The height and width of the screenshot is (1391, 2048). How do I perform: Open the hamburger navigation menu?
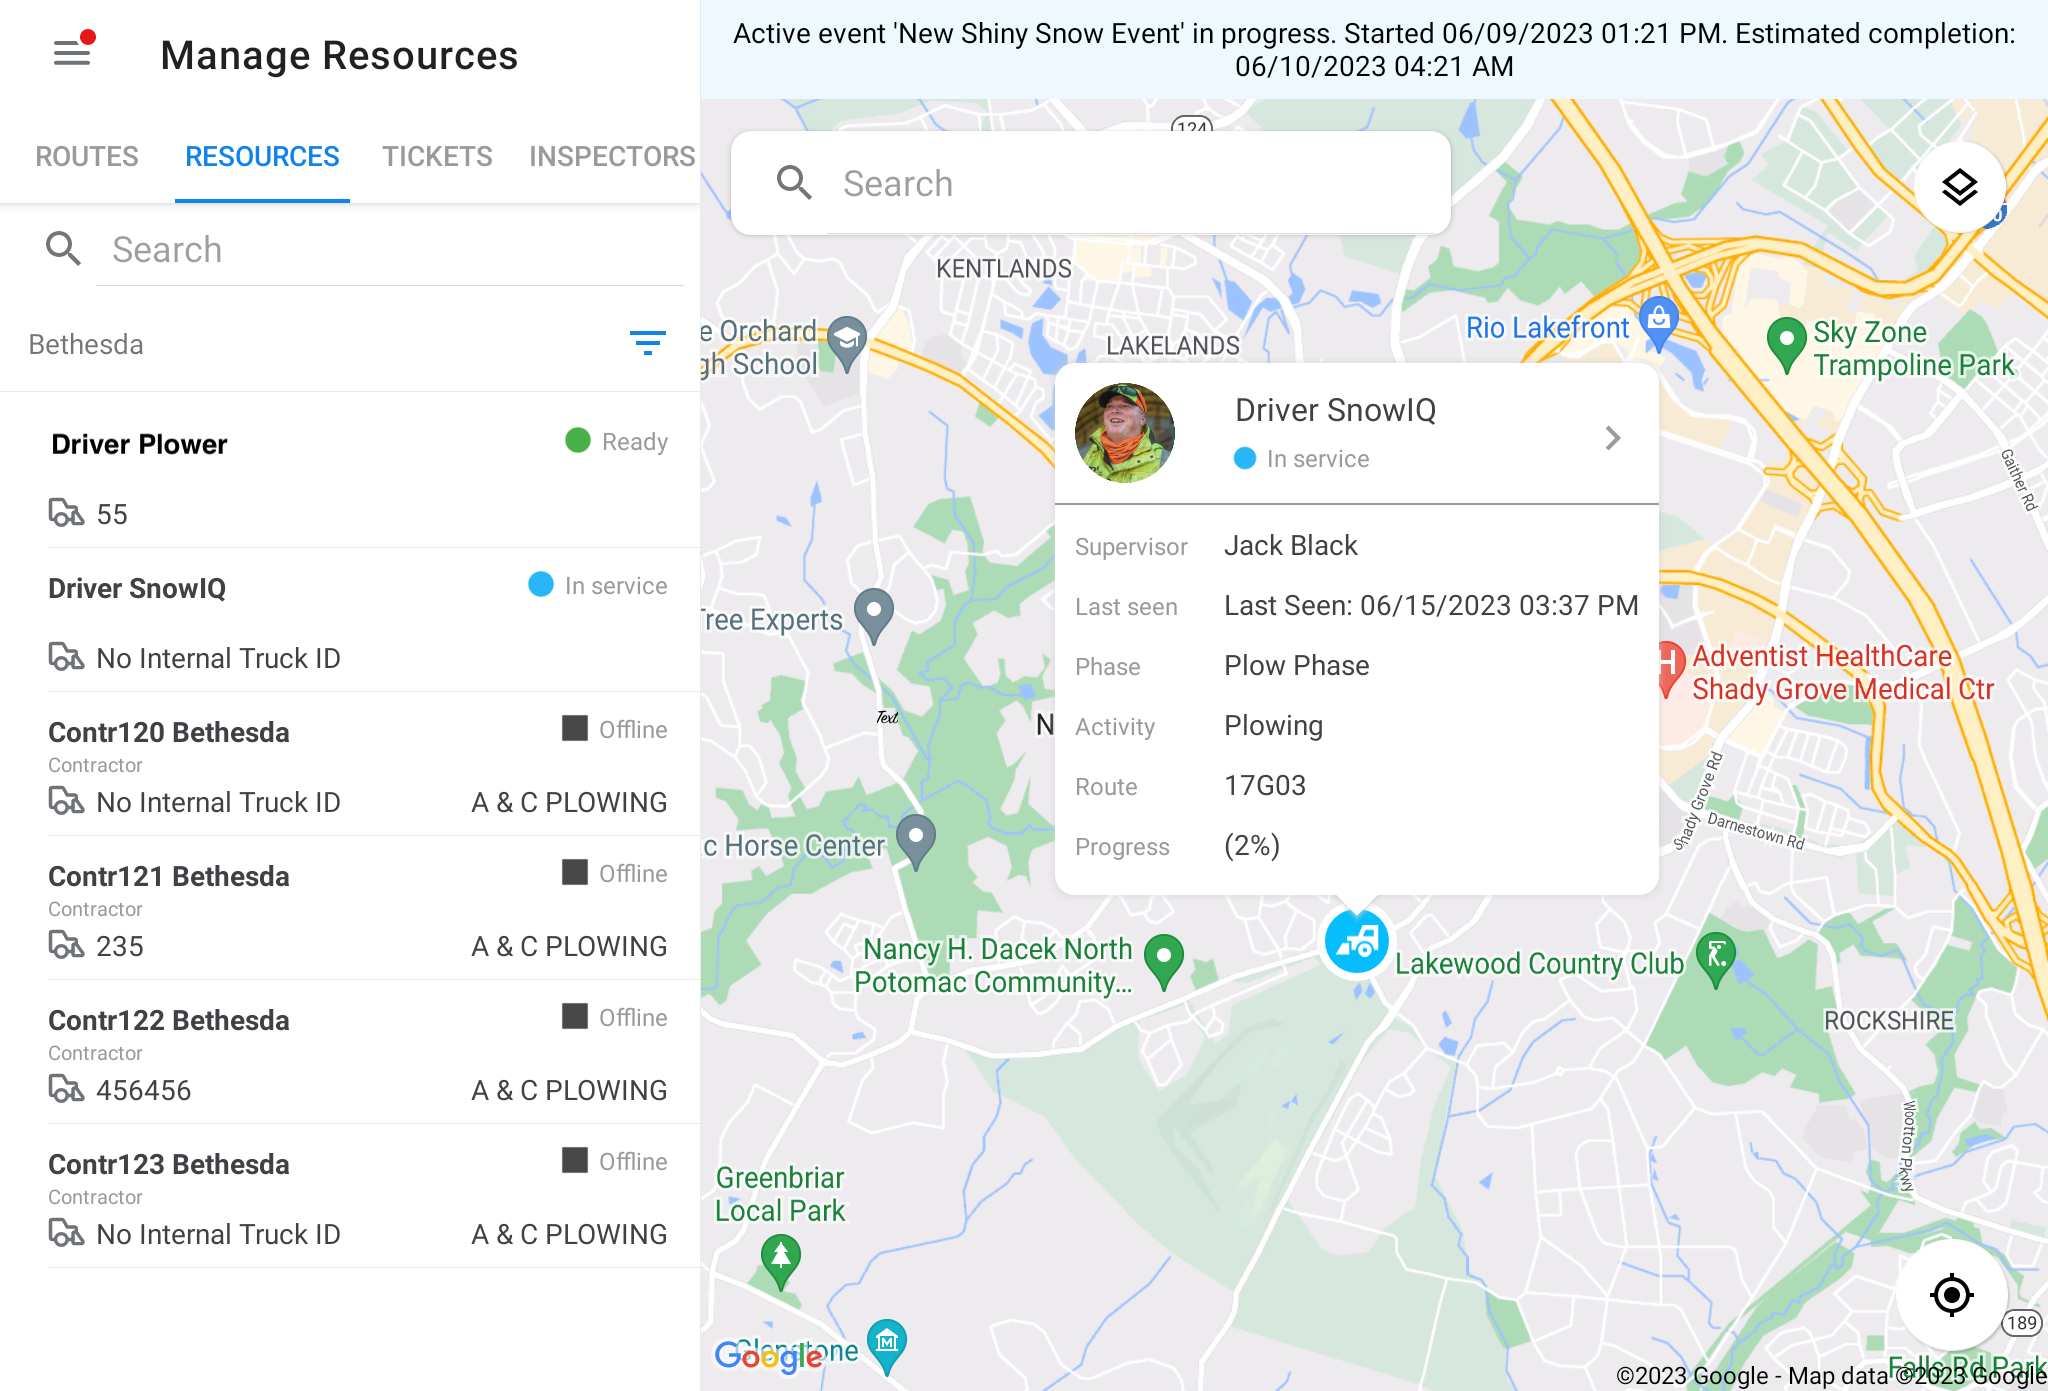pyautogui.click(x=72, y=53)
